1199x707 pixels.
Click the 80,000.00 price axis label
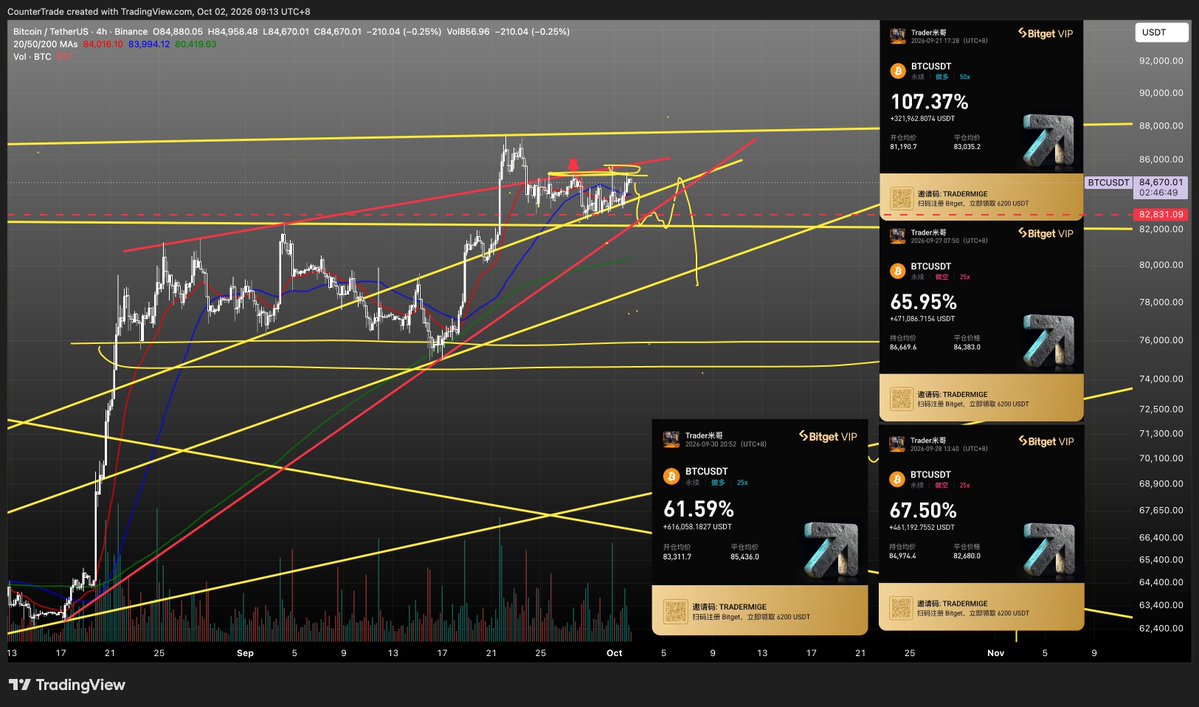pyautogui.click(x=1161, y=265)
